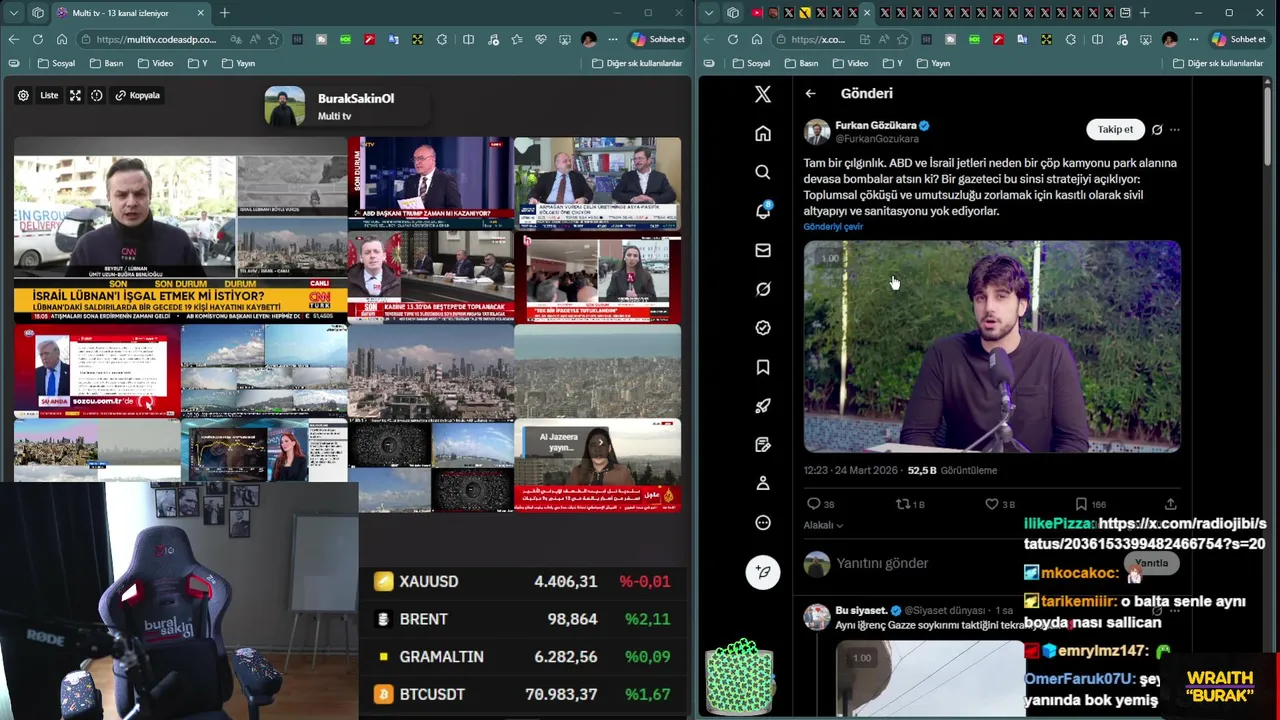Open new tab in left browser
The width and height of the screenshot is (1280, 720).
(x=224, y=13)
